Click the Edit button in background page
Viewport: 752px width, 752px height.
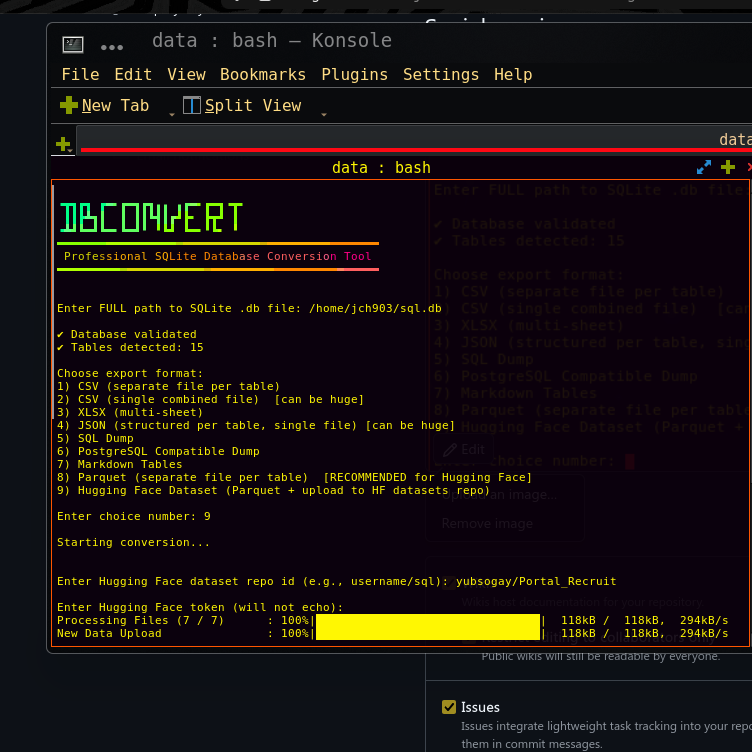coord(464,449)
